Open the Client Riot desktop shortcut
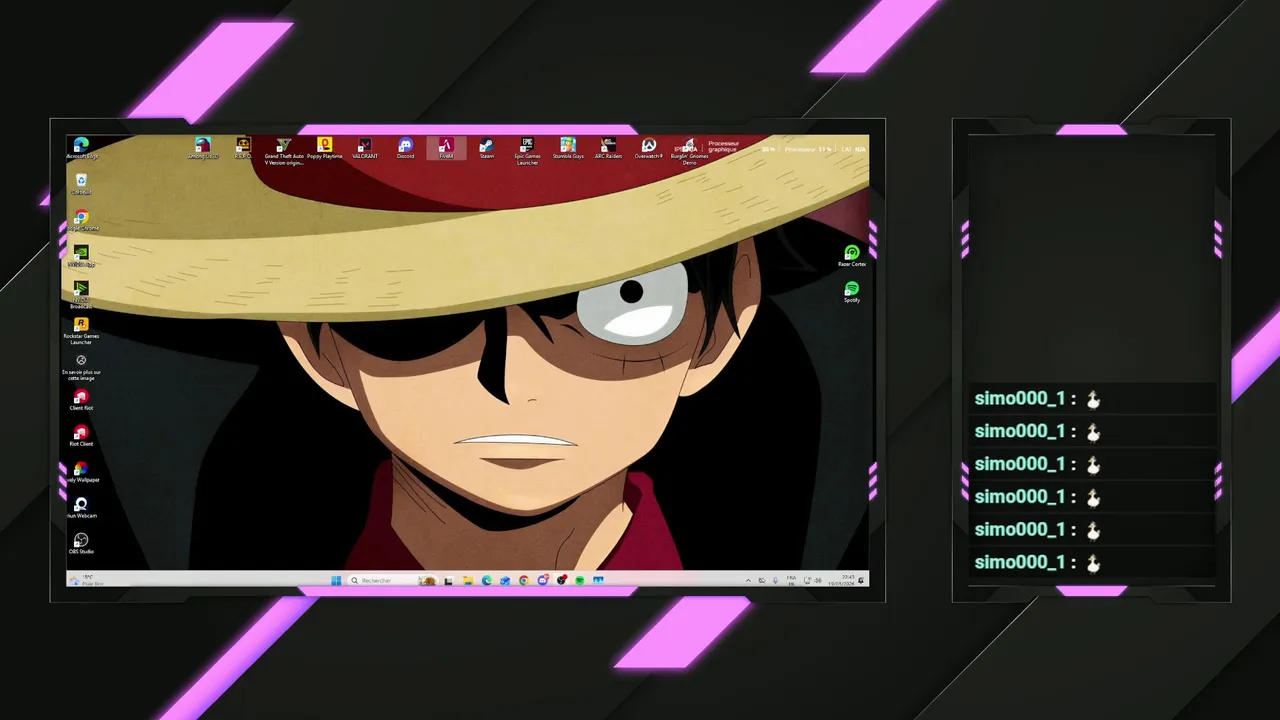Image resolution: width=1280 pixels, height=720 pixels. (x=82, y=400)
